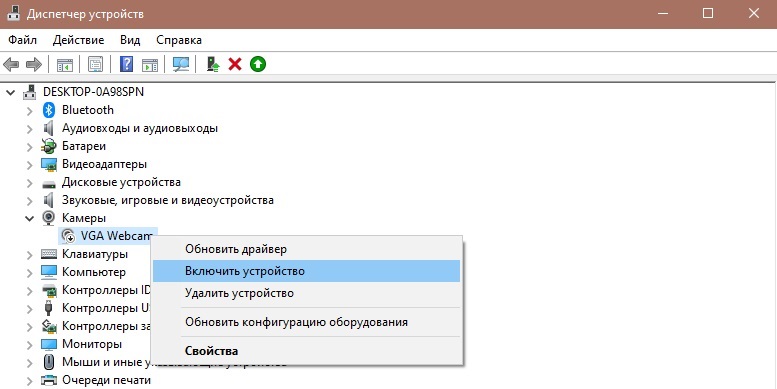777x389 pixels.
Task: Collapse the DESKTOP-0A98SPN root node
Action: (x=11, y=92)
